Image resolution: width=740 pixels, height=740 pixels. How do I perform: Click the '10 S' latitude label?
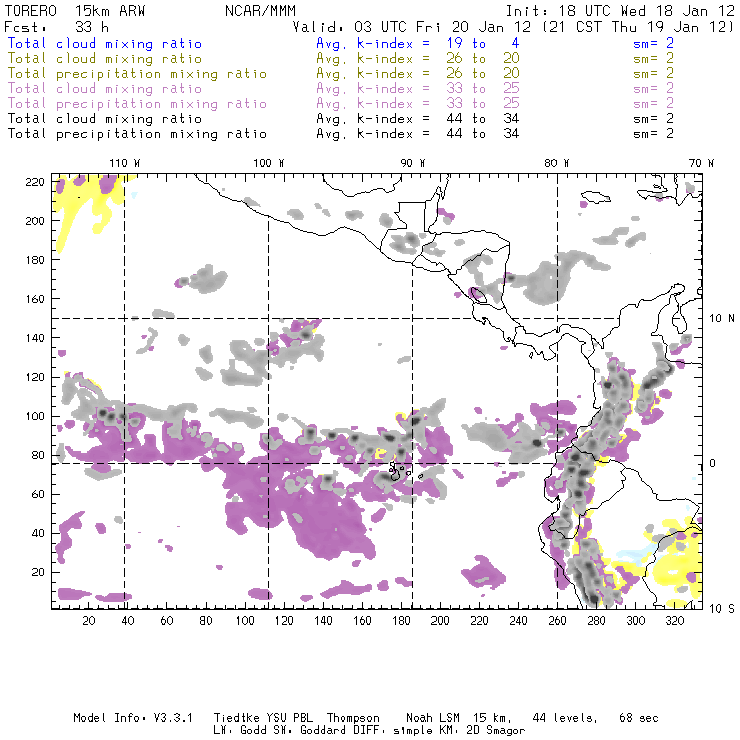(x=722, y=609)
